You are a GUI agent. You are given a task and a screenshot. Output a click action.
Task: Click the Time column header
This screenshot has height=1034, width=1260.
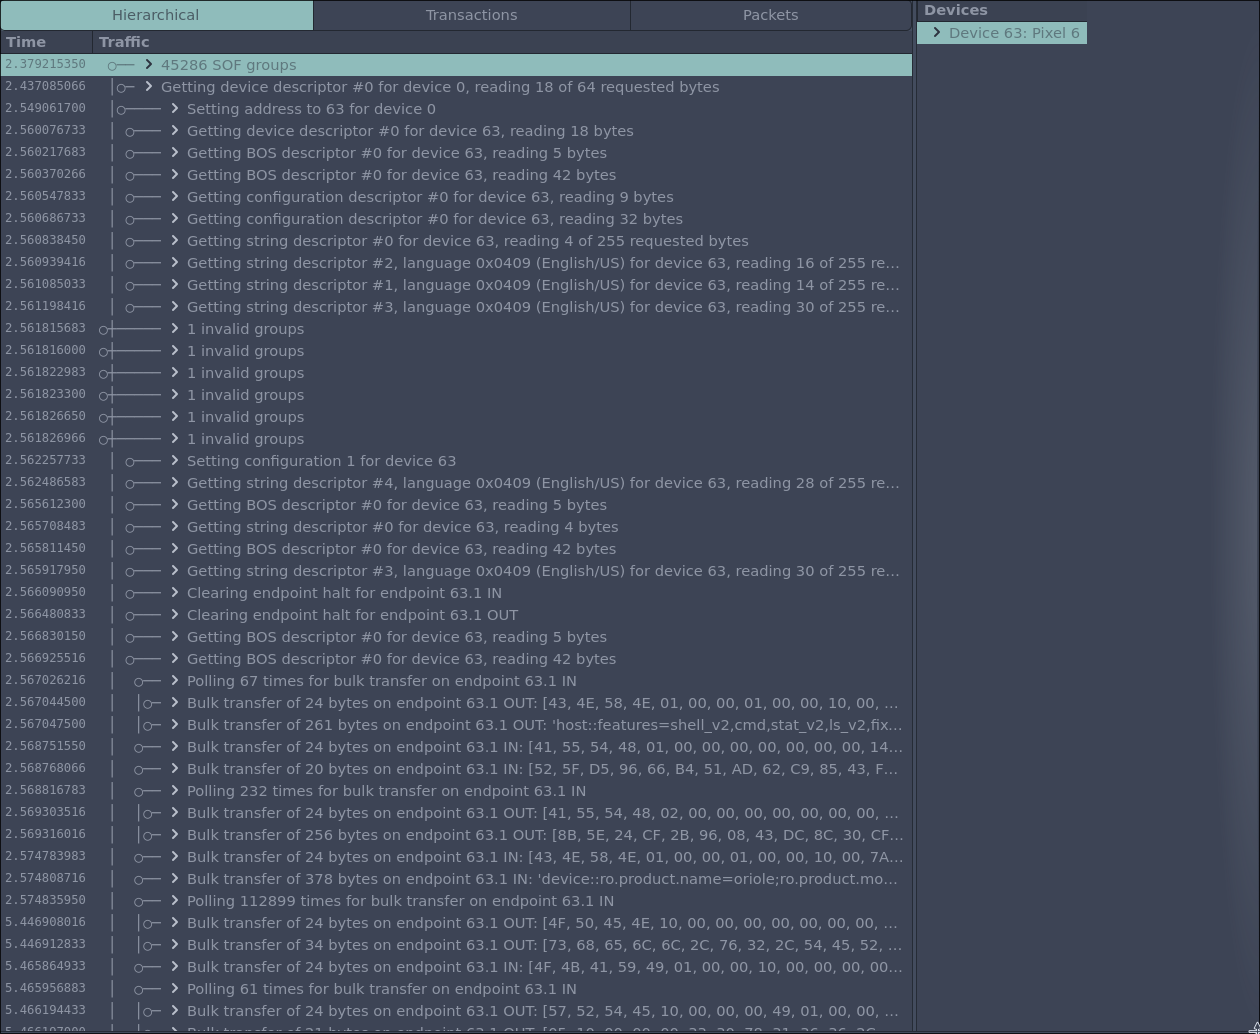26,42
